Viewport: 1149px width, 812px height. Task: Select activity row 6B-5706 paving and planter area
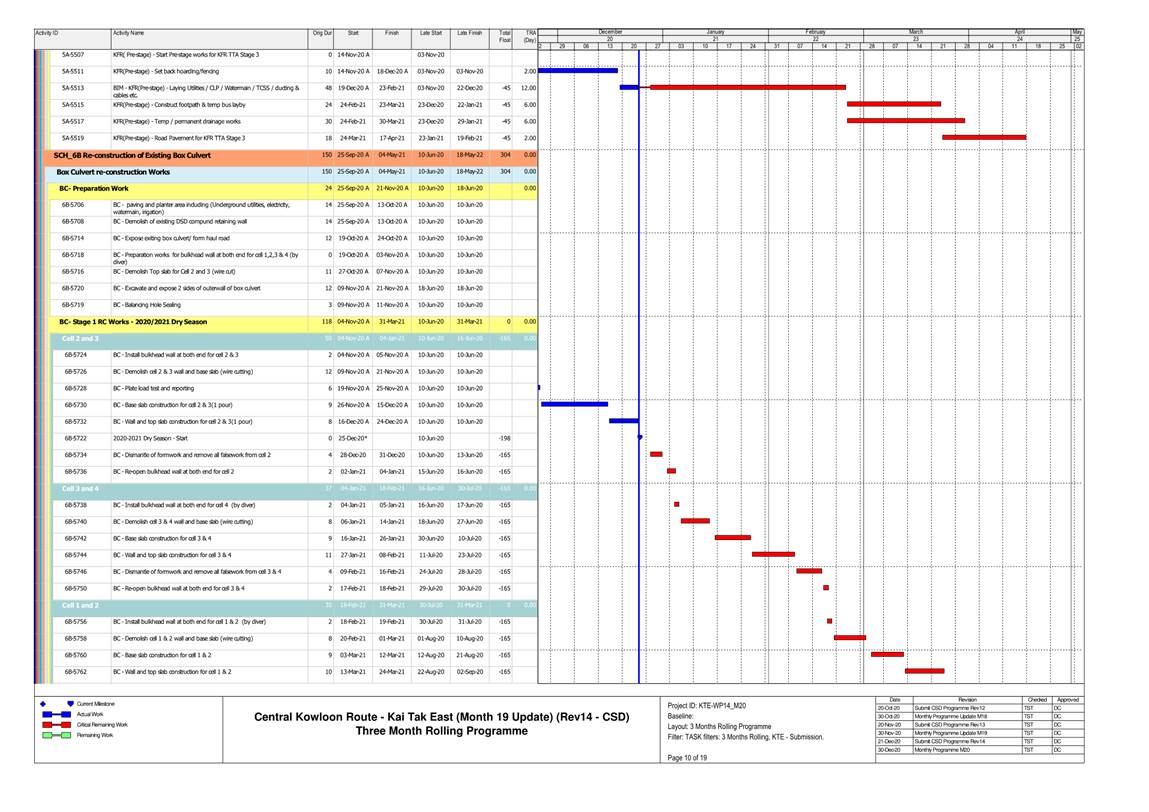click(x=200, y=206)
